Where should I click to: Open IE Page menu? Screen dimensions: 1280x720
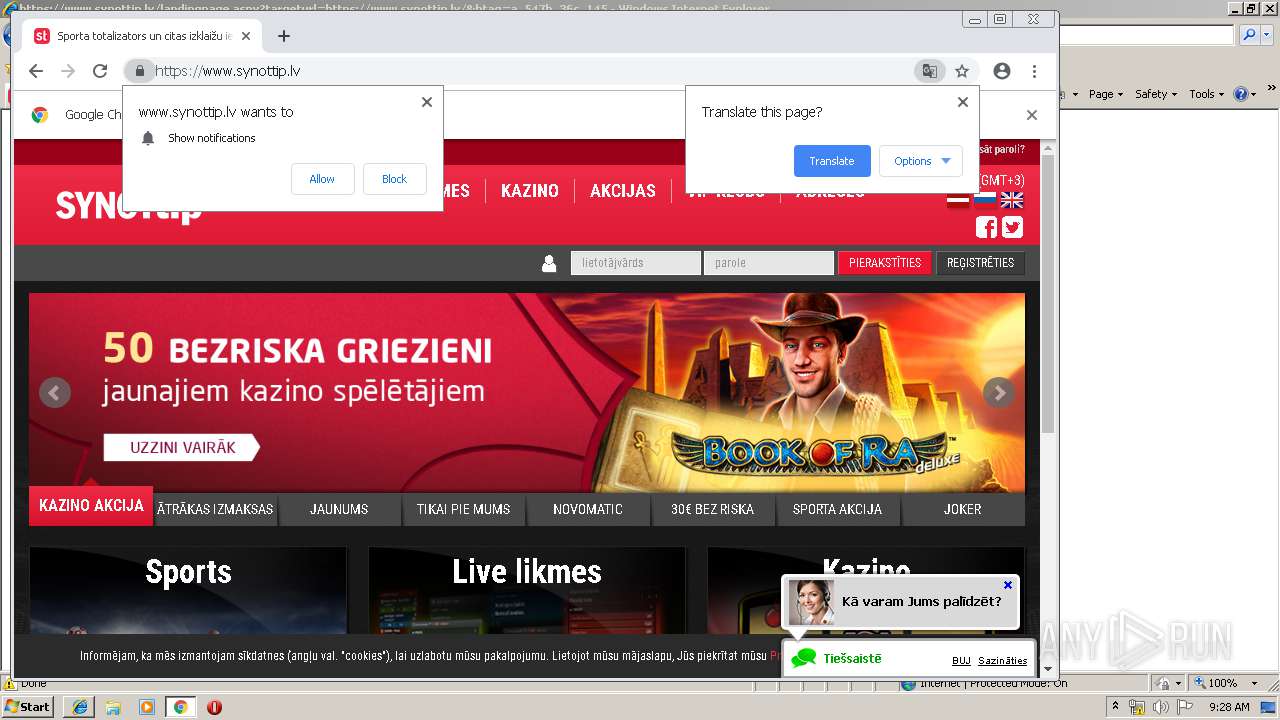(x=1104, y=94)
